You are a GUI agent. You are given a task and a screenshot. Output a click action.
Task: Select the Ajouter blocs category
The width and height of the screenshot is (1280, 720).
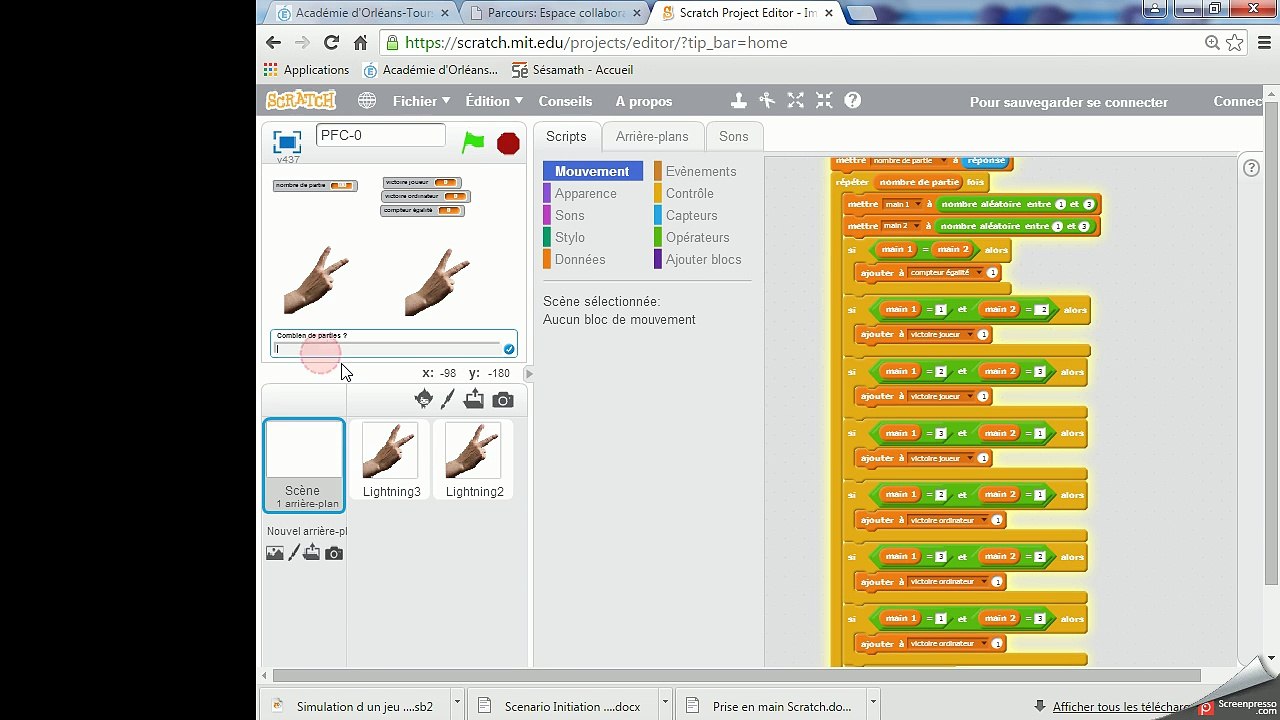click(x=703, y=259)
